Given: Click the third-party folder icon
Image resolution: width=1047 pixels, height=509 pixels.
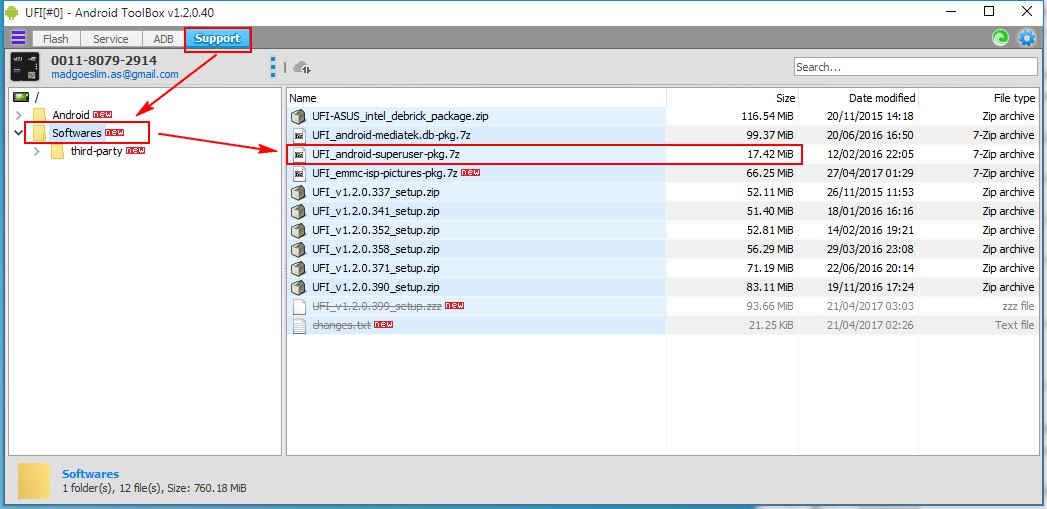Looking at the screenshot, I should 58,151.
